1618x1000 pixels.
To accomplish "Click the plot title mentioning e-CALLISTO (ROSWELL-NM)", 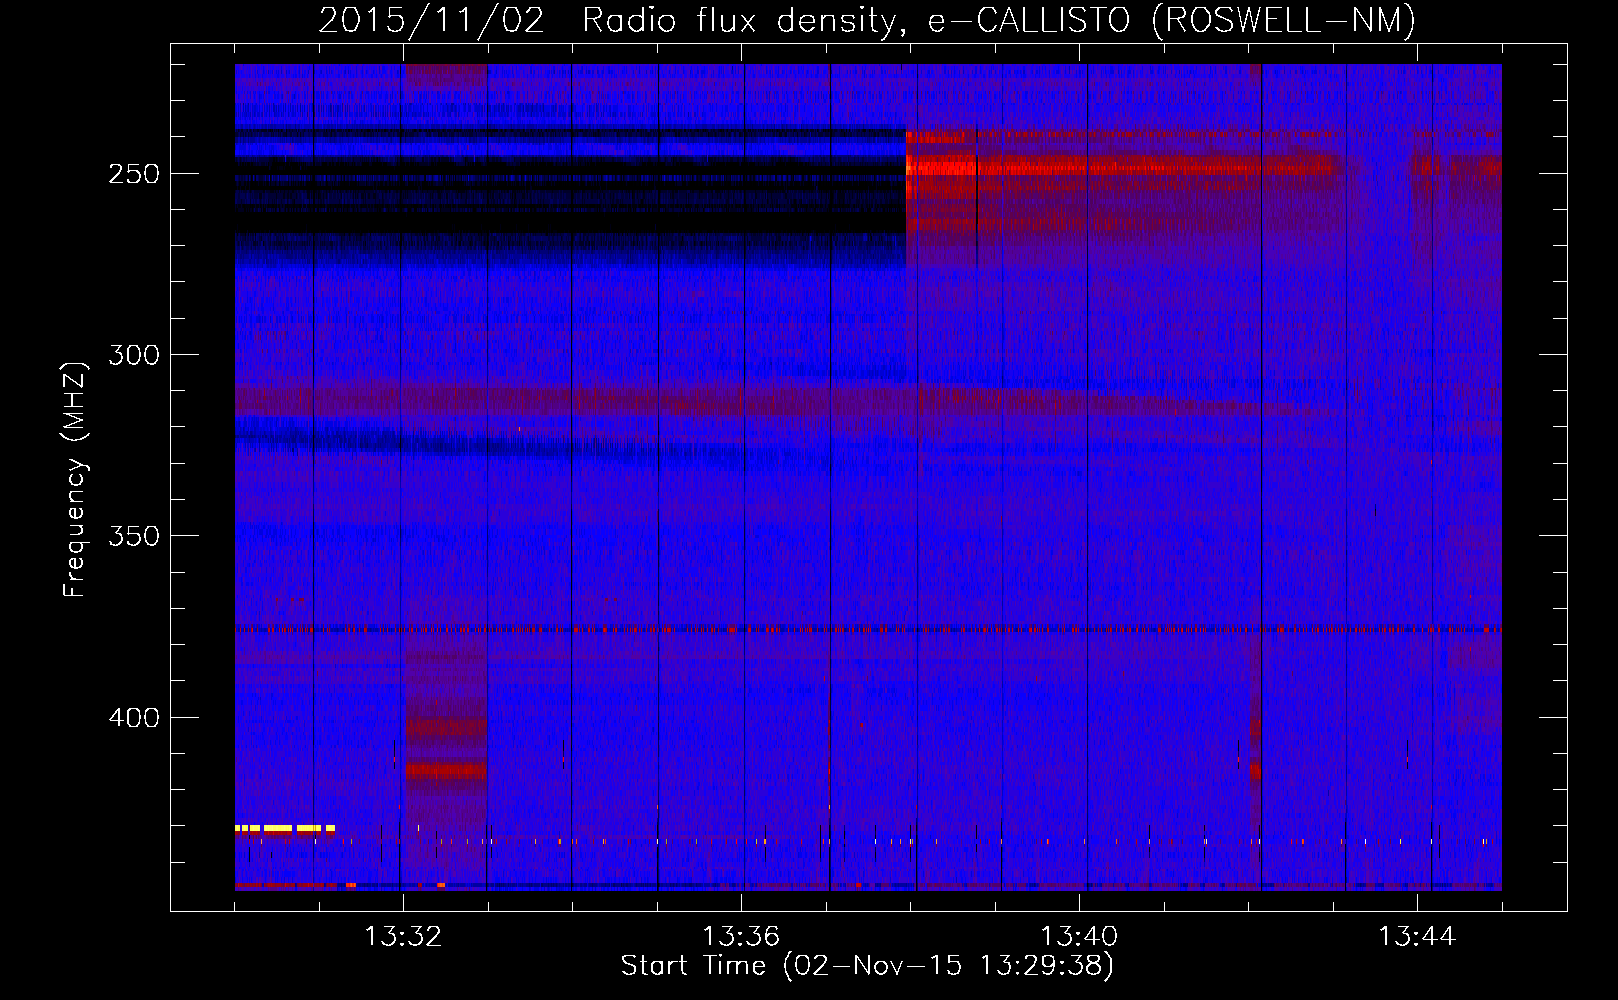I will tap(867, 20).
